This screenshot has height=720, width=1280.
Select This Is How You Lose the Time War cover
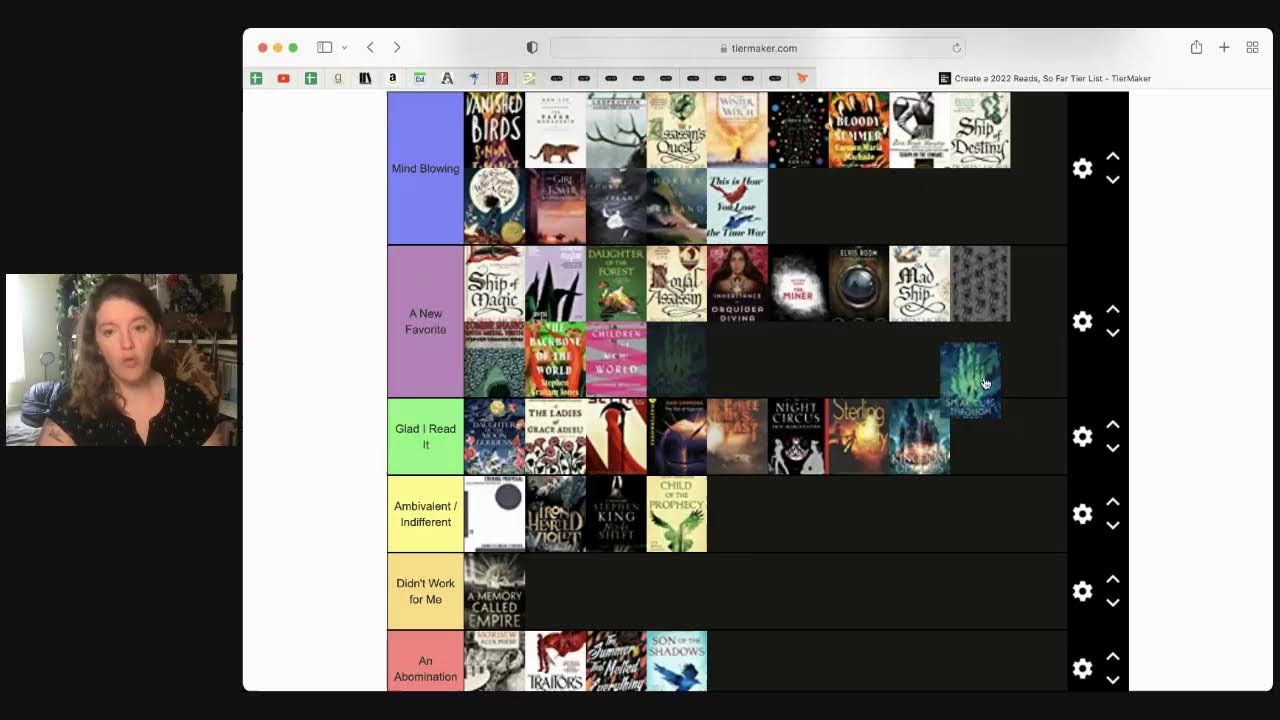pos(737,206)
